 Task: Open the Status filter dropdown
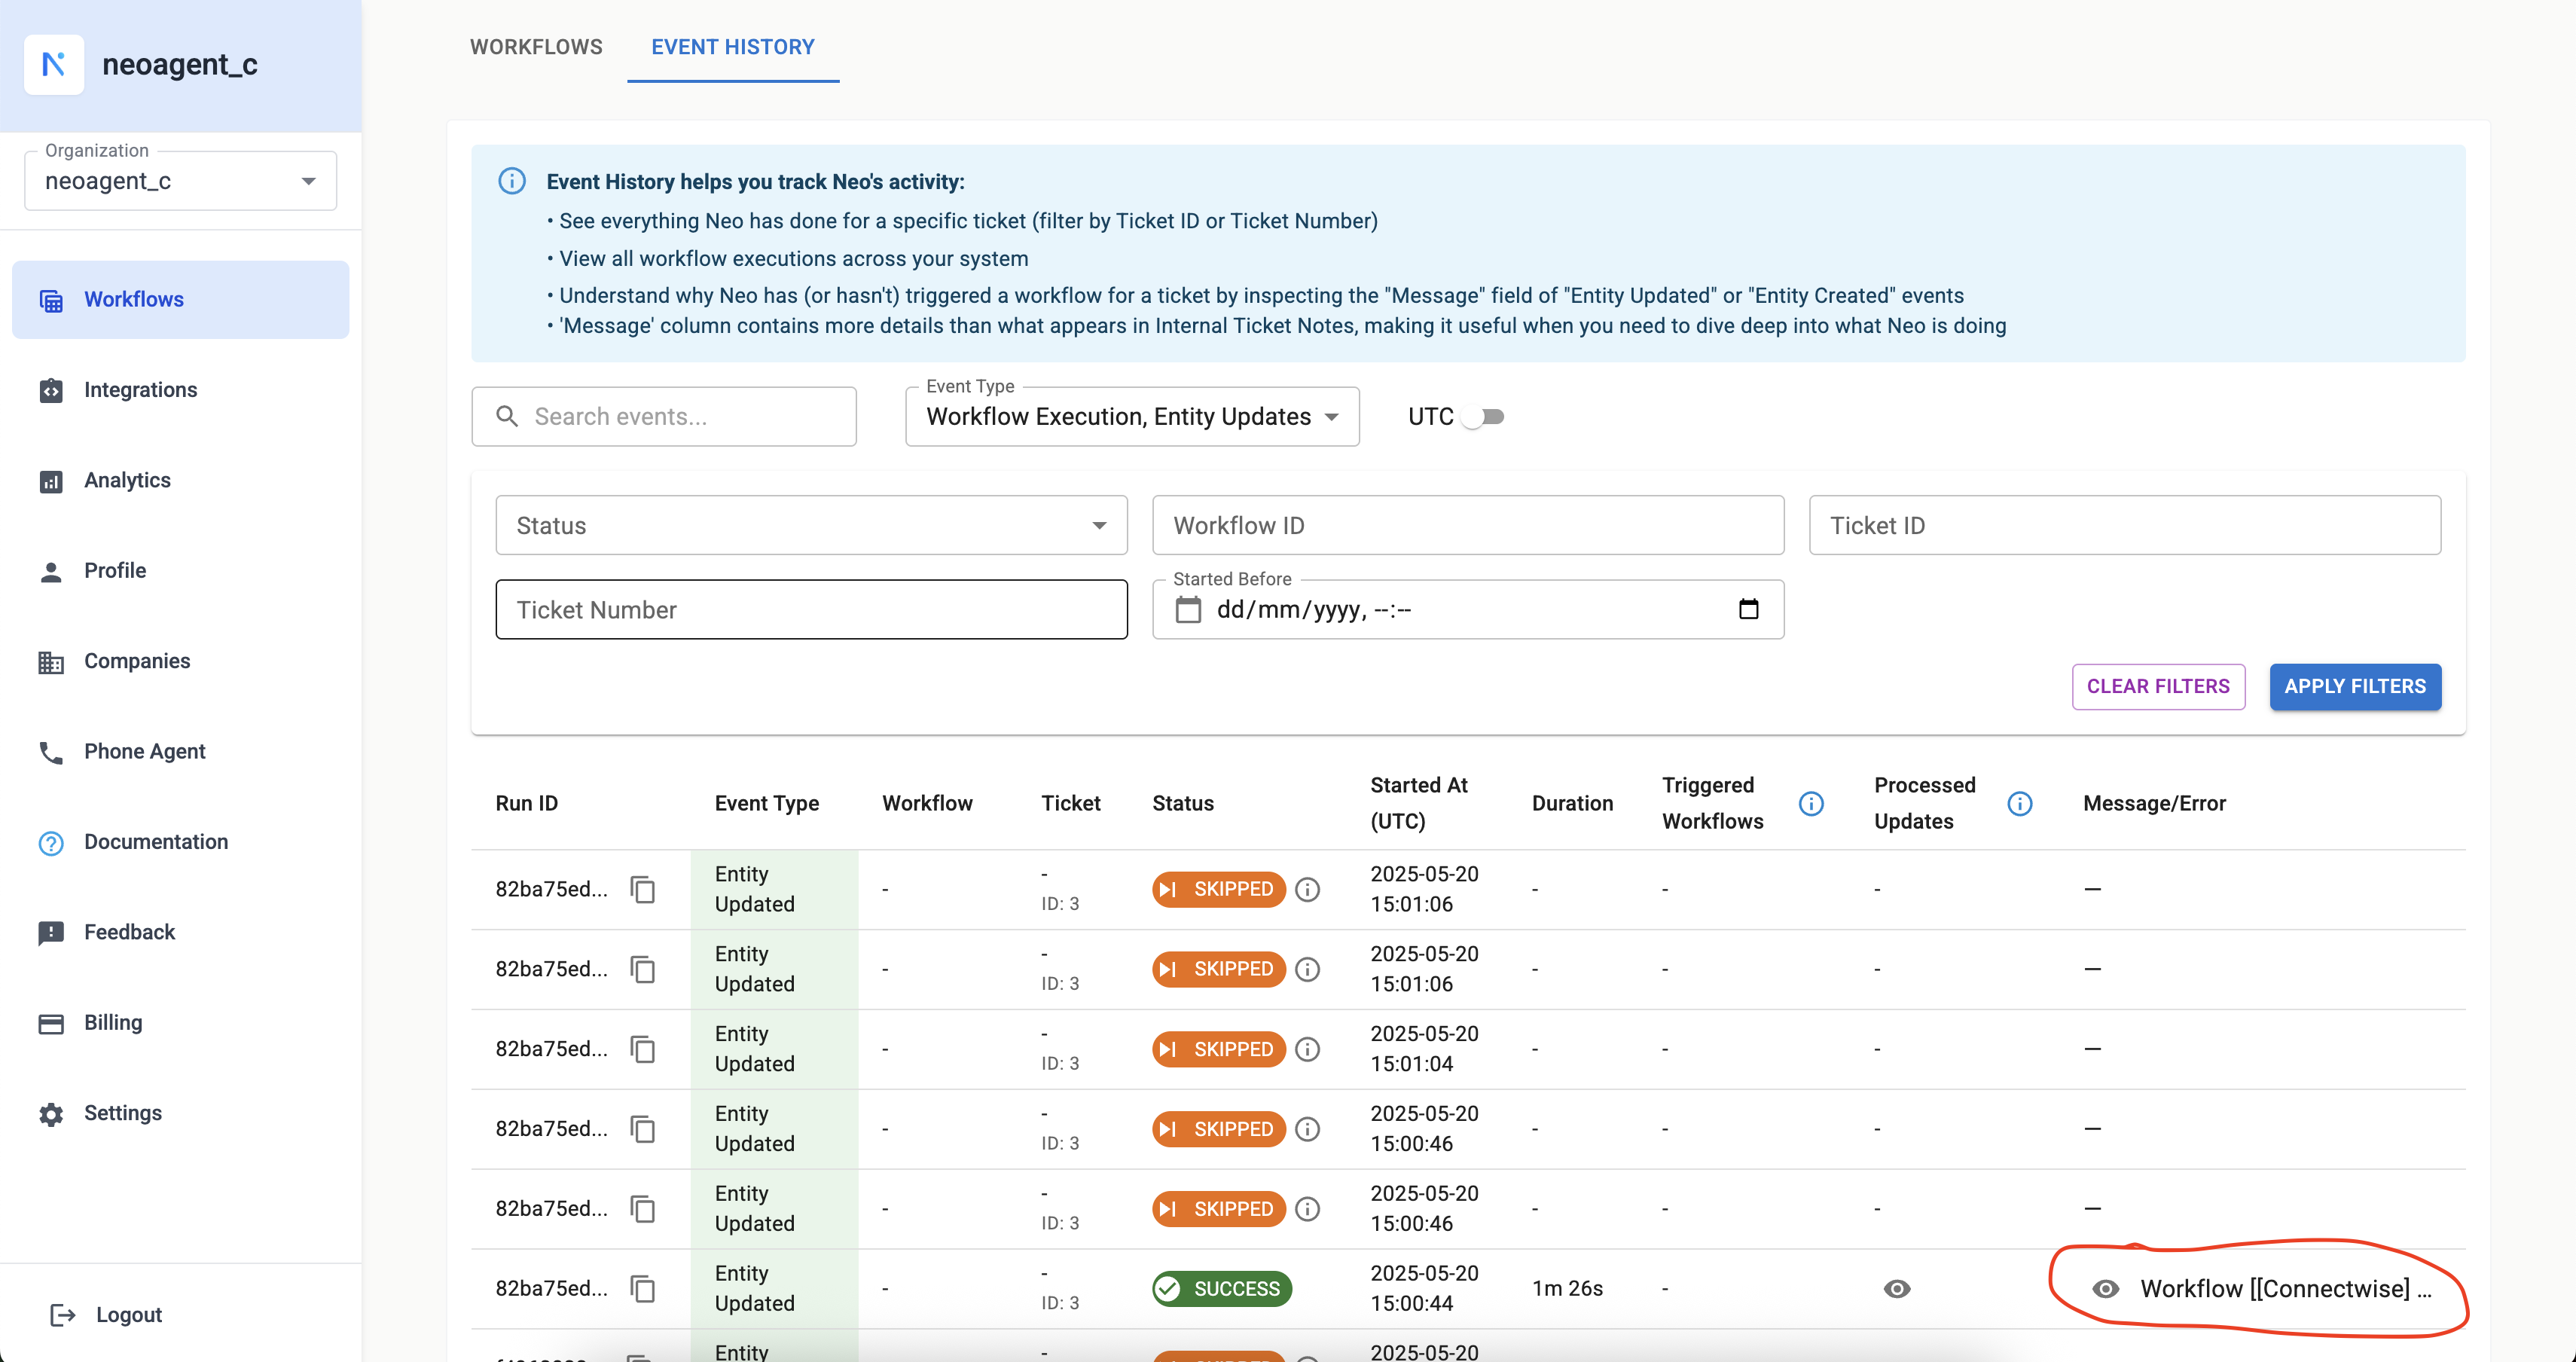point(810,525)
